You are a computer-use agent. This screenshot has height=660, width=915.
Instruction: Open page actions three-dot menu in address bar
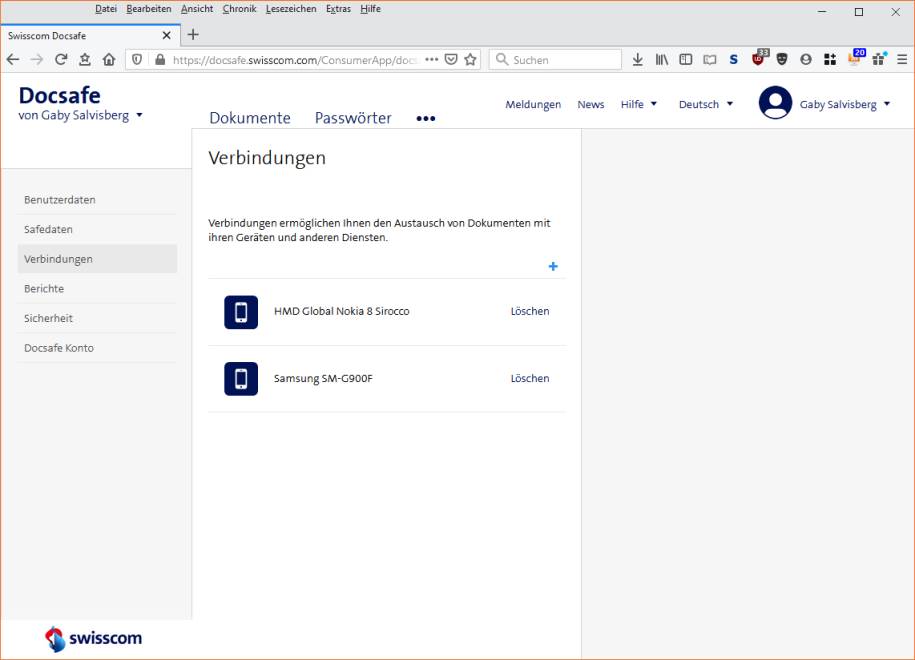(x=431, y=60)
